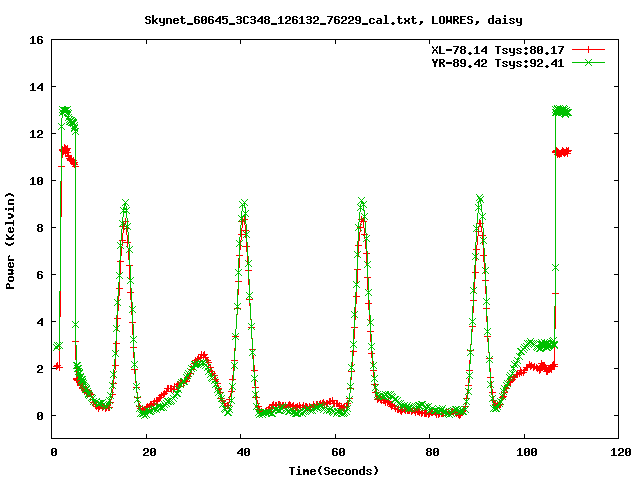Click y-axis tick label '16'
This screenshot has height=480, width=640.
tap(36, 40)
